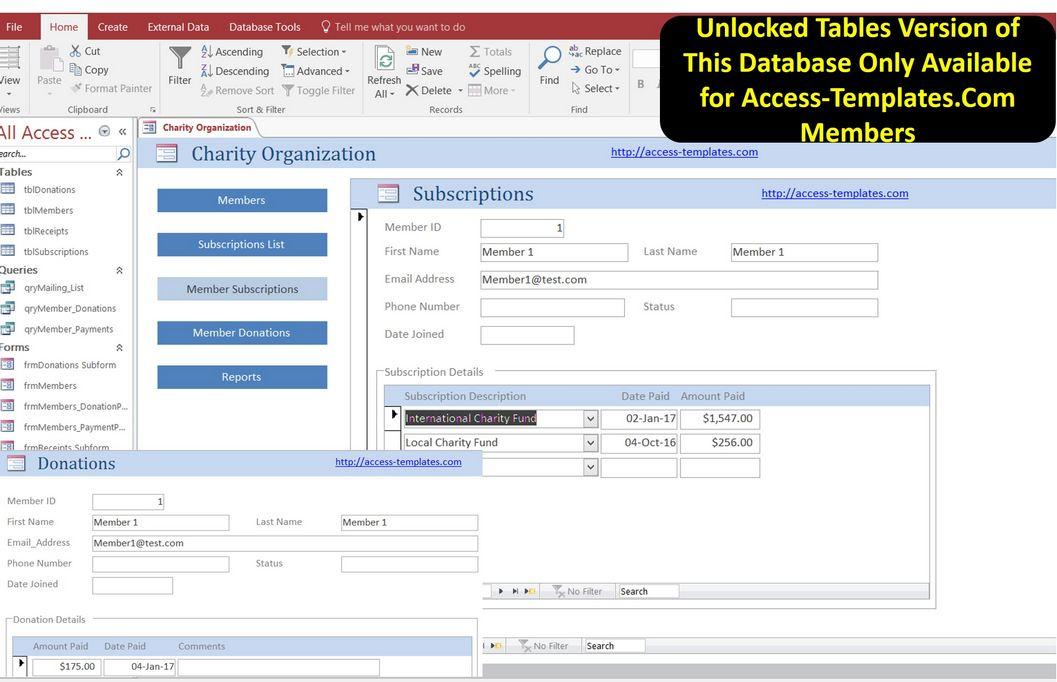Click the Totals sigma icon
Screen dimensions: 1057x682
click(475, 52)
